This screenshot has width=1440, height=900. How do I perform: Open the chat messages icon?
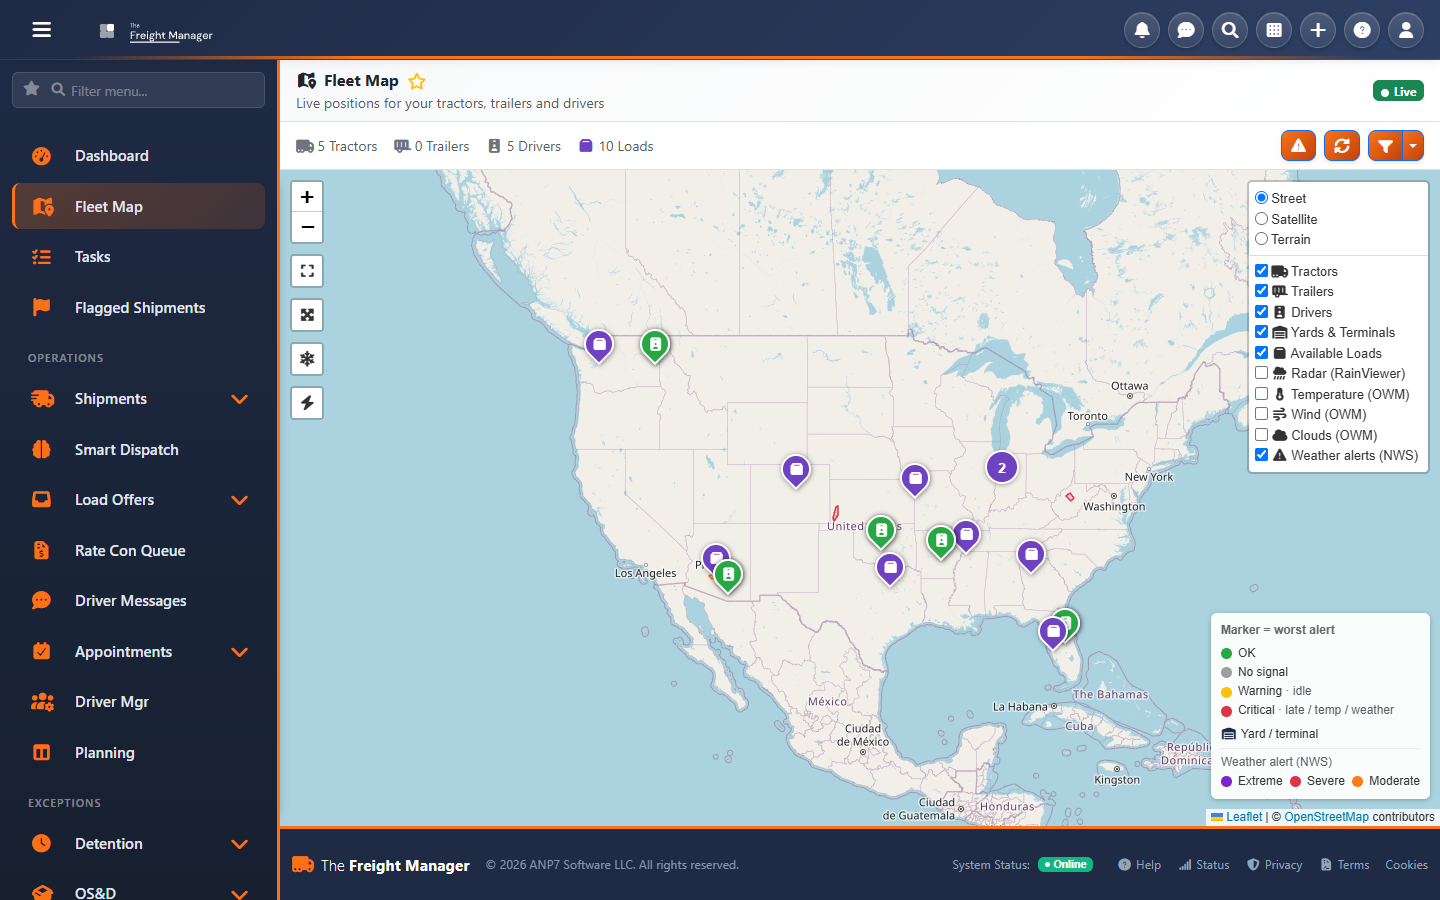tap(1186, 30)
